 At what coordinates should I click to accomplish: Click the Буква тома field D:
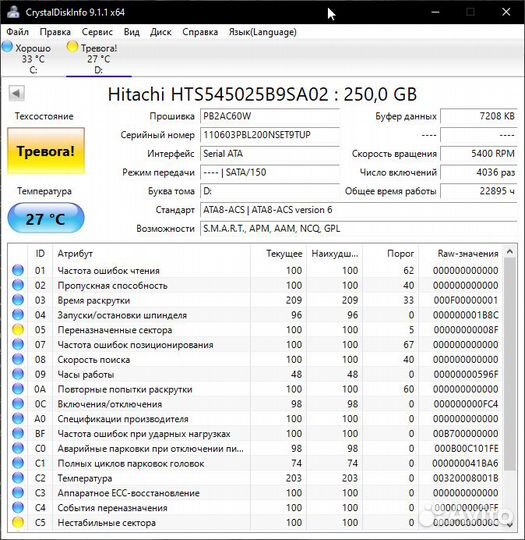tap(270, 191)
